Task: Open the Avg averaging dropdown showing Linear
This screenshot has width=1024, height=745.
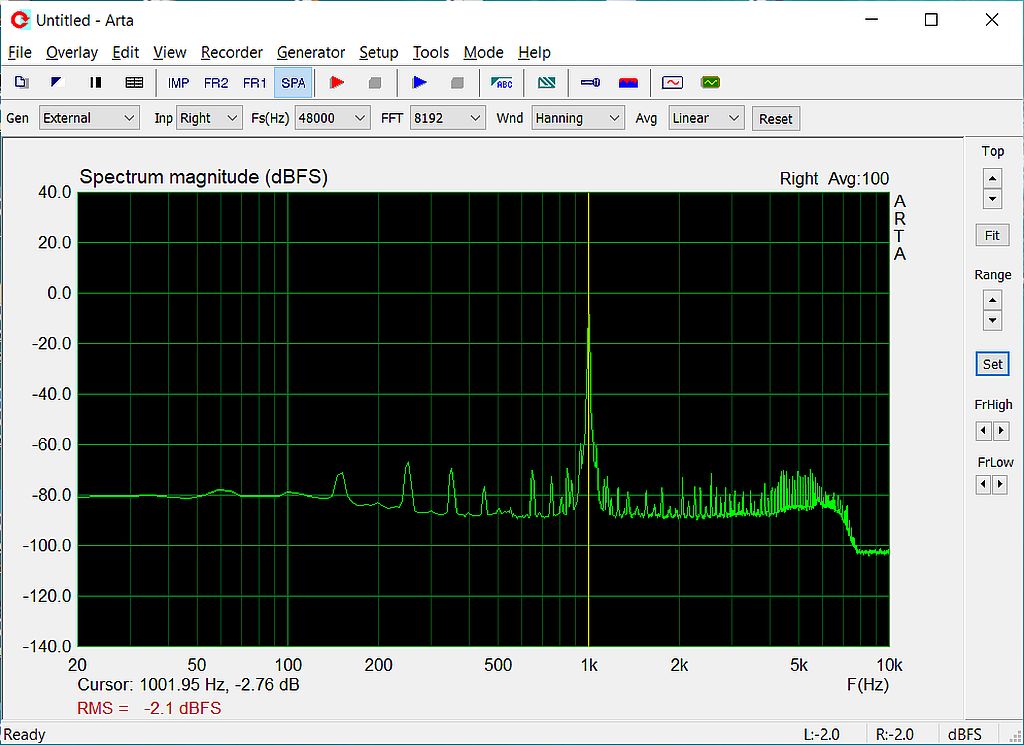Action: tap(707, 118)
